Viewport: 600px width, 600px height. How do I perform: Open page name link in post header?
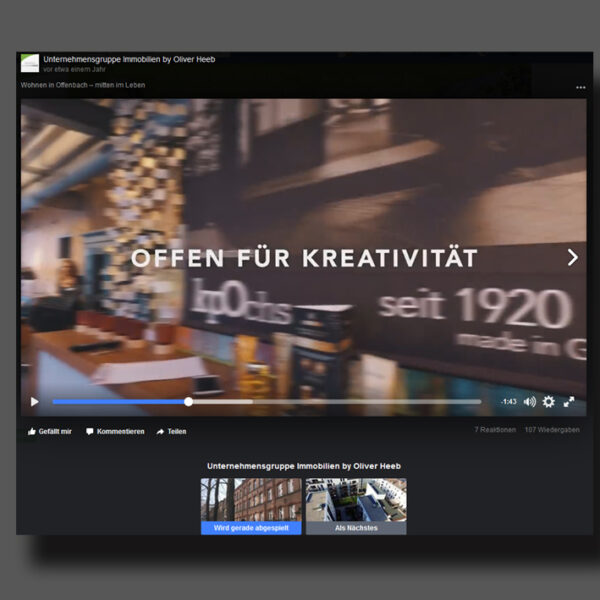click(129, 59)
